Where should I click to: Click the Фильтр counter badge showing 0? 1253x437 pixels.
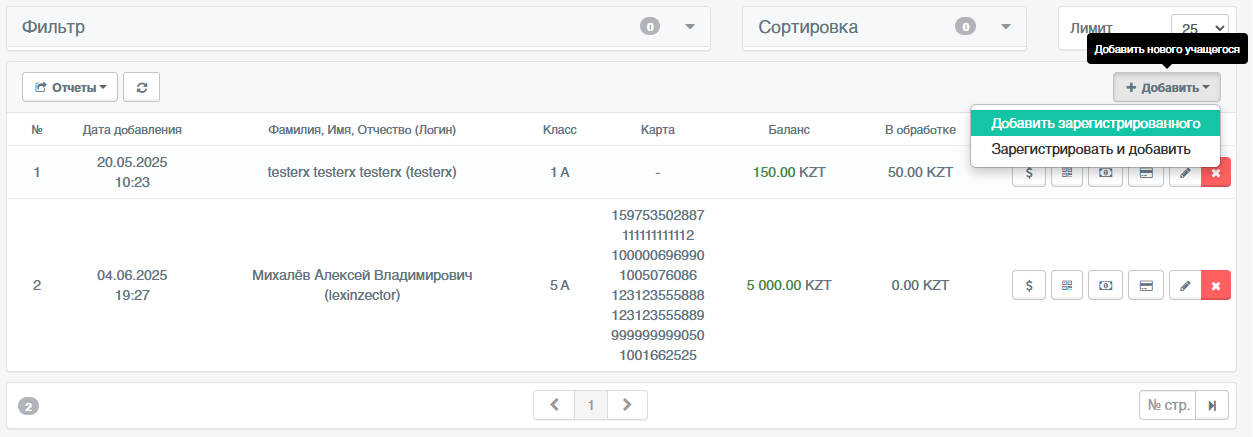[x=650, y=27]
